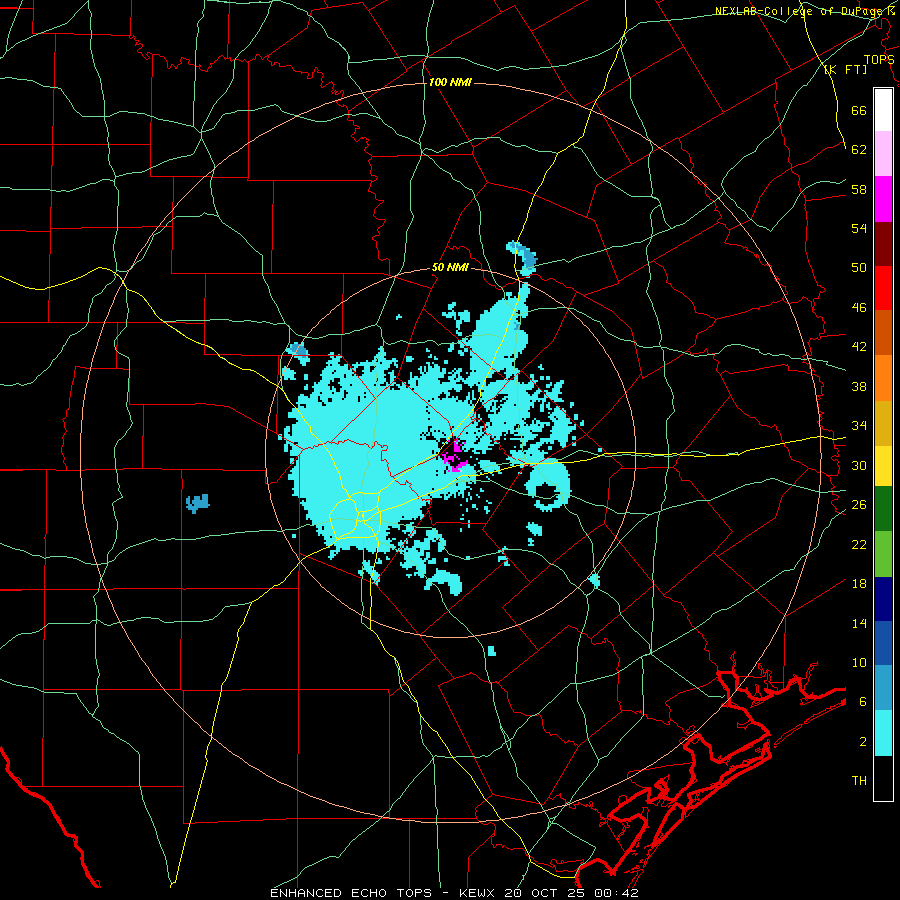Click the light pink legend swatch
This screenshot has width=900, height=900.
point(883,153)
